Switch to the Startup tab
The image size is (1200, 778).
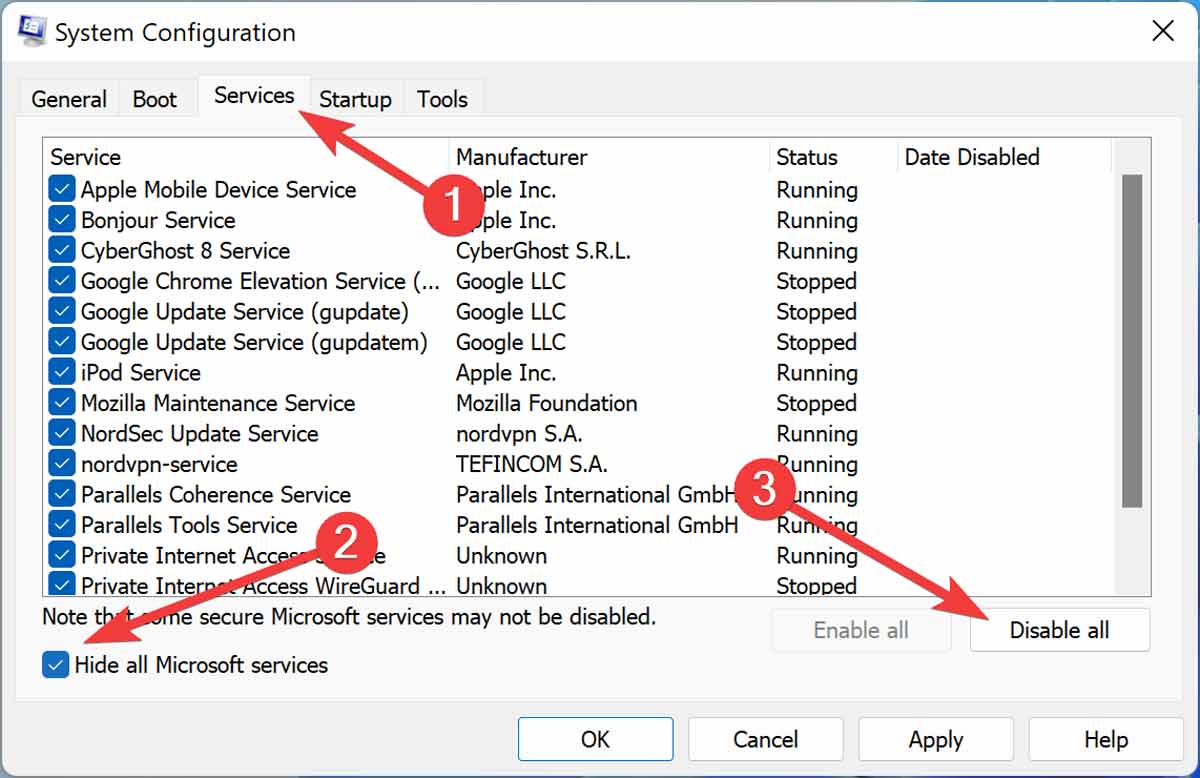pyautogui.click(x=355, y=98)
